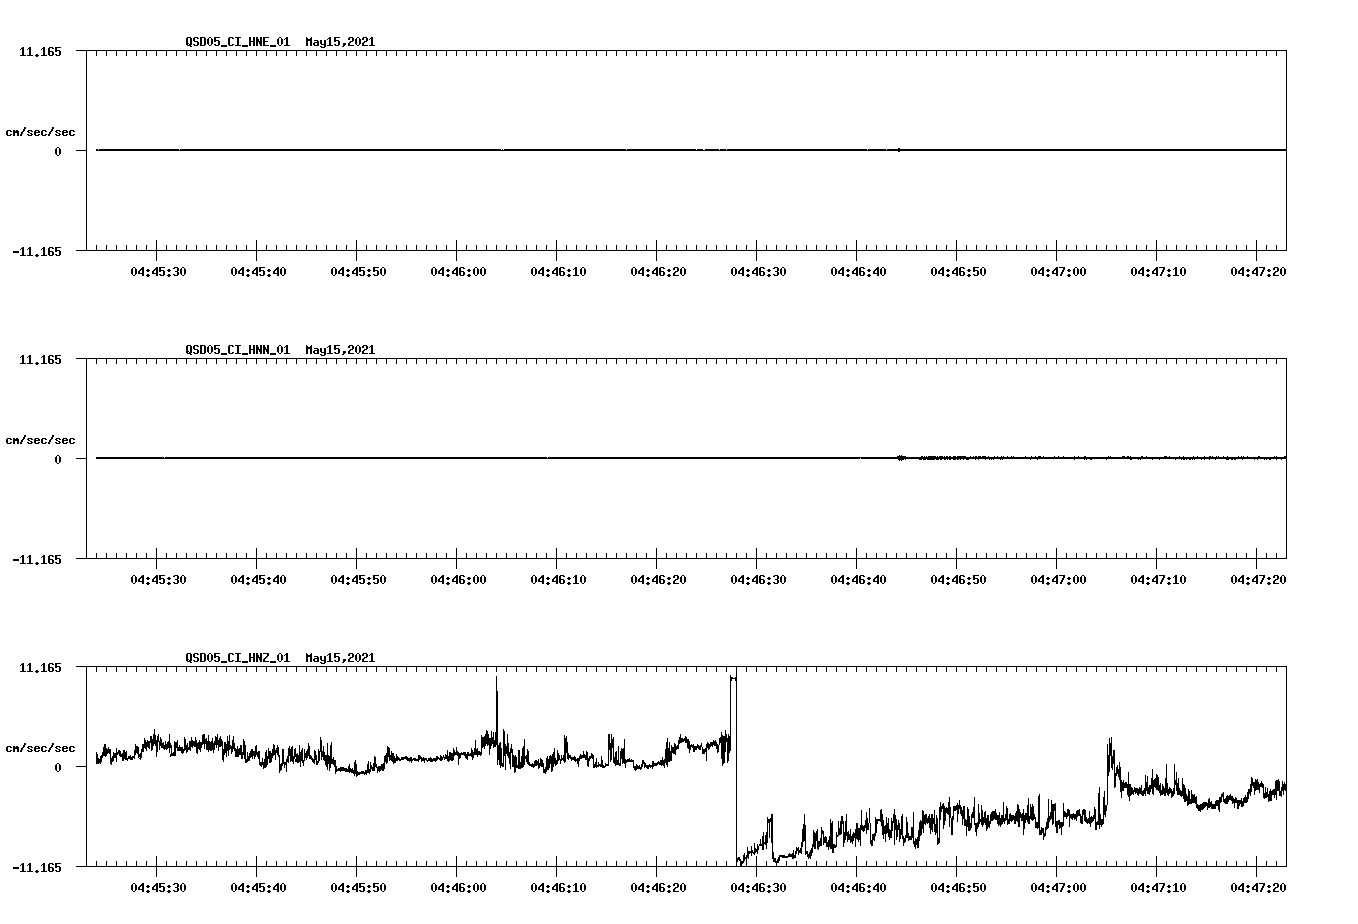This screenshot has width=1358, height=924.
Task: Click 04:46:30 time label under HNZ plot
Action: click(x=758, y=887)
